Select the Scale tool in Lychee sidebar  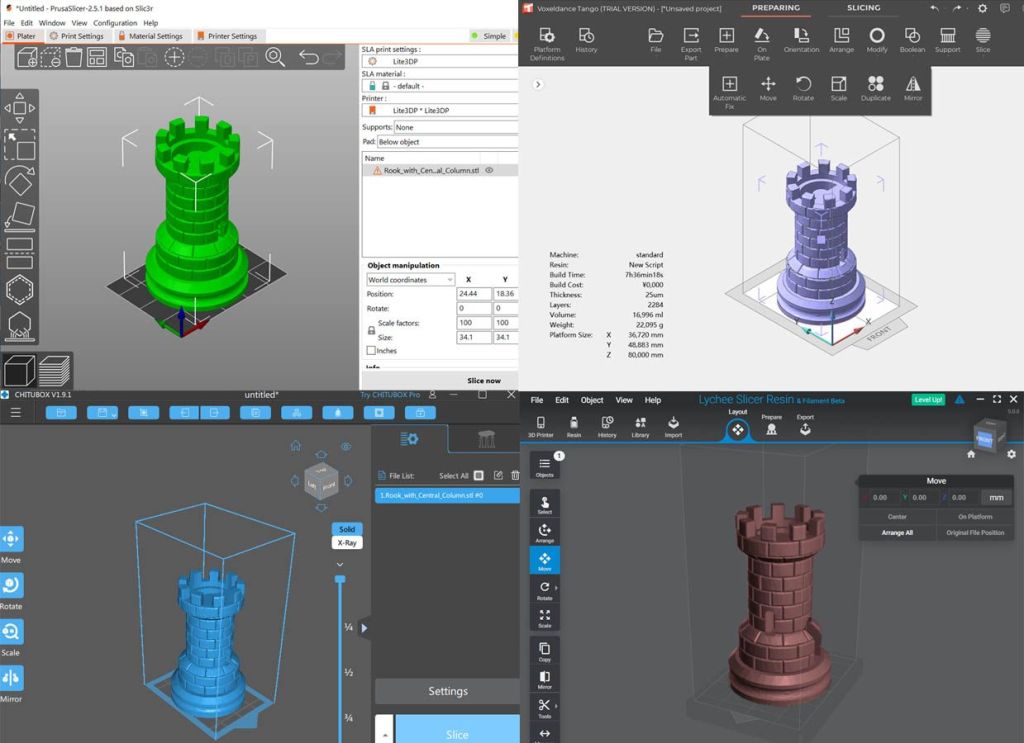click(544, 619)
